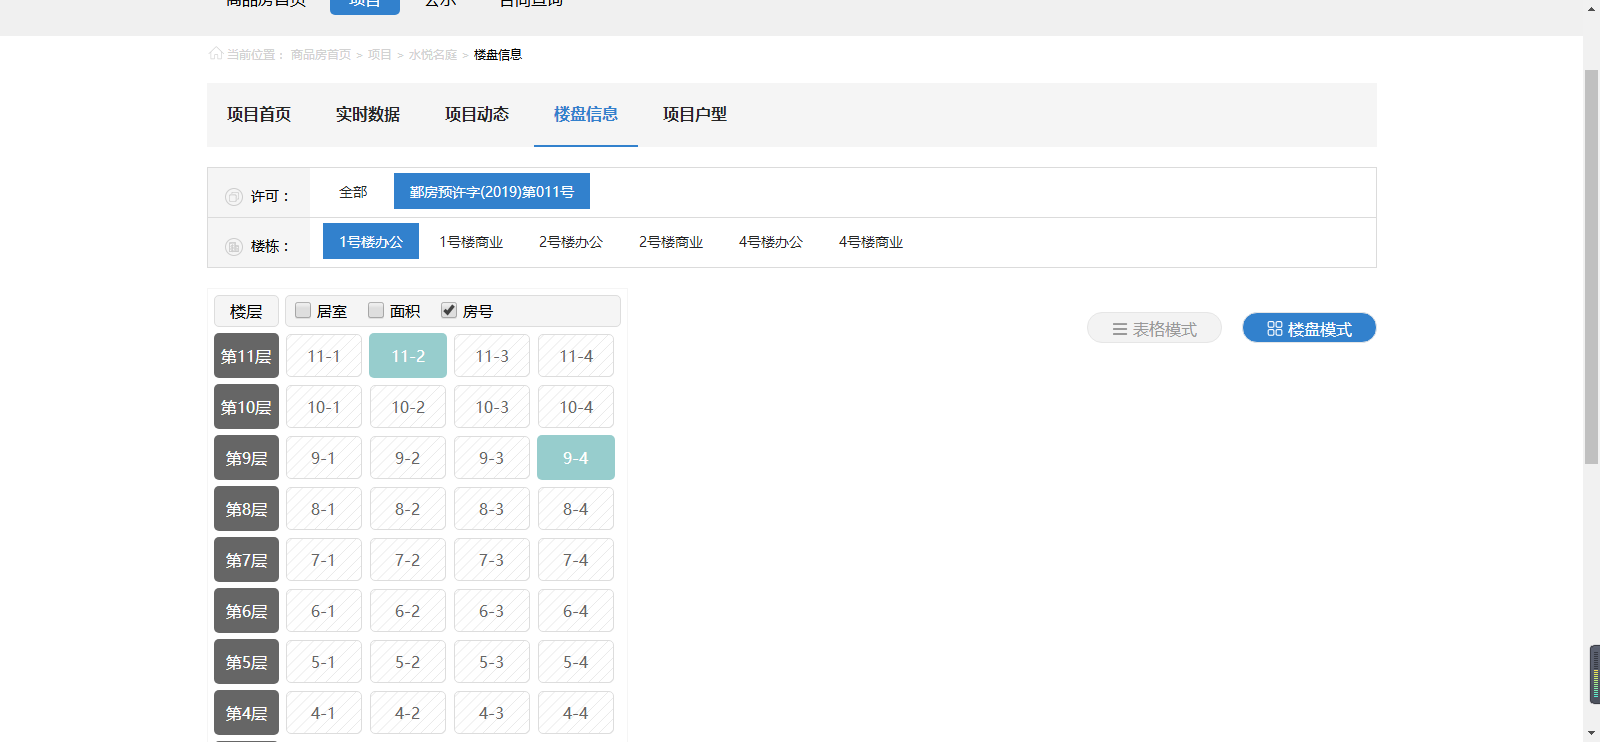Switch to 表格模式 table view
The height and width of the screenshot is (742, 1600).
tap(1154, 328)
